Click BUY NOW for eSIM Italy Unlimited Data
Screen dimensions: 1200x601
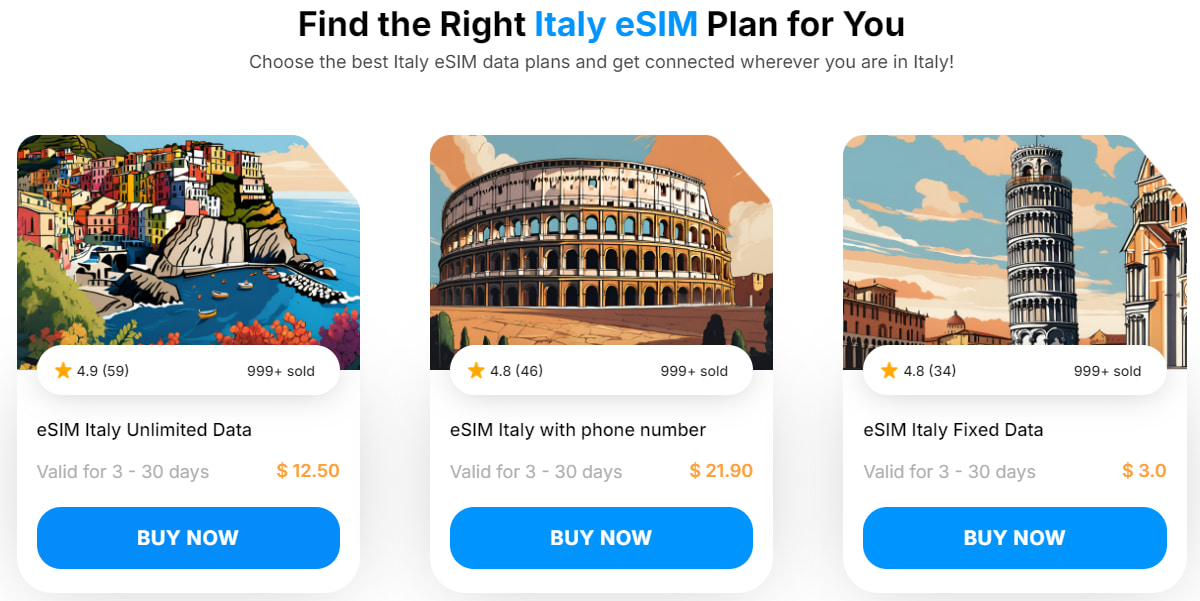pyautogui.click(x=187, y=537)
